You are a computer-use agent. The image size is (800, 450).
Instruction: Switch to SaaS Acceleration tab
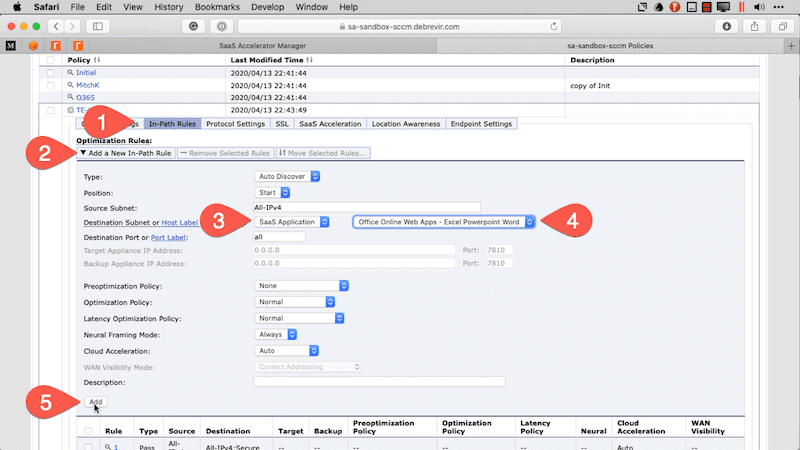[330, 124]
